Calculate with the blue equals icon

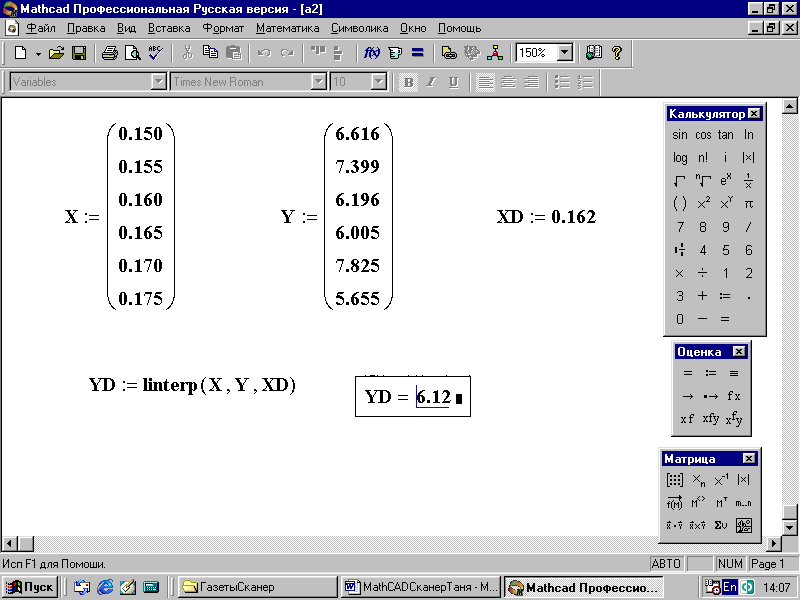[418, 53]
